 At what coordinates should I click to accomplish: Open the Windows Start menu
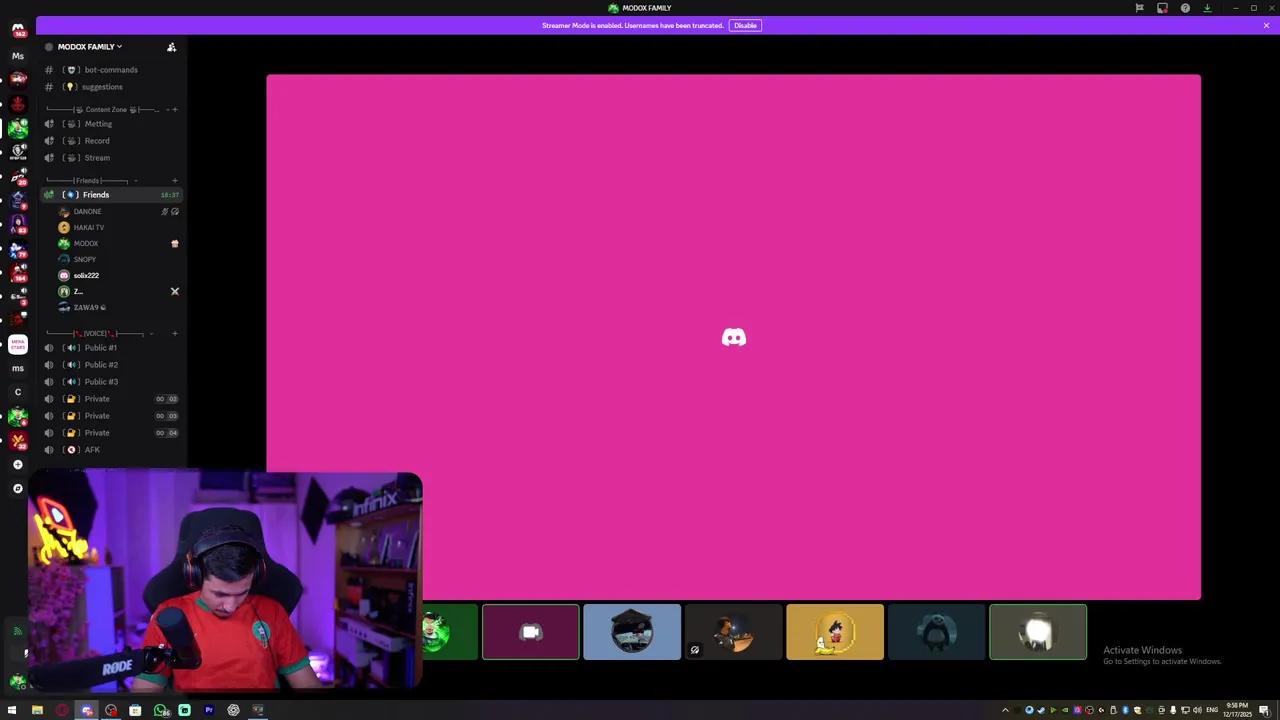[12, 710]
